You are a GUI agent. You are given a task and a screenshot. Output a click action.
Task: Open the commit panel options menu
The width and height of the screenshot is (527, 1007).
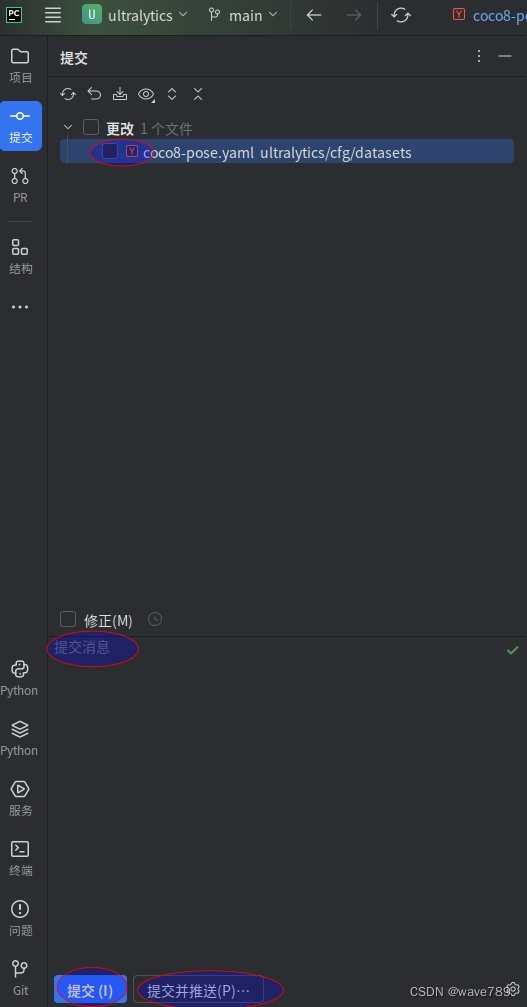[479, 56]
